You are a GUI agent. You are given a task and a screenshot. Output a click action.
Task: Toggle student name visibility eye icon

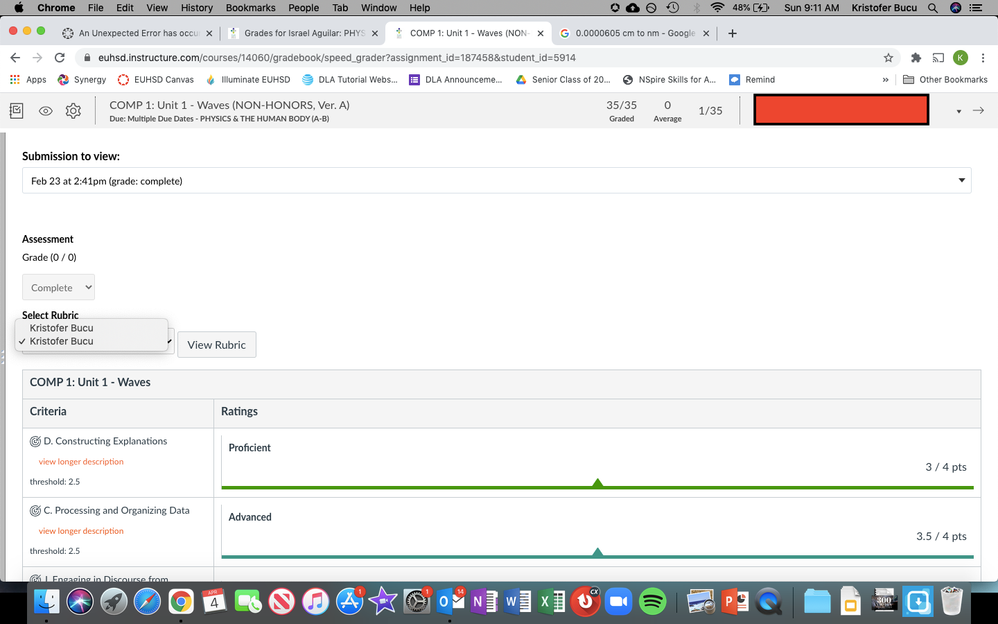(x=45, y=111)
